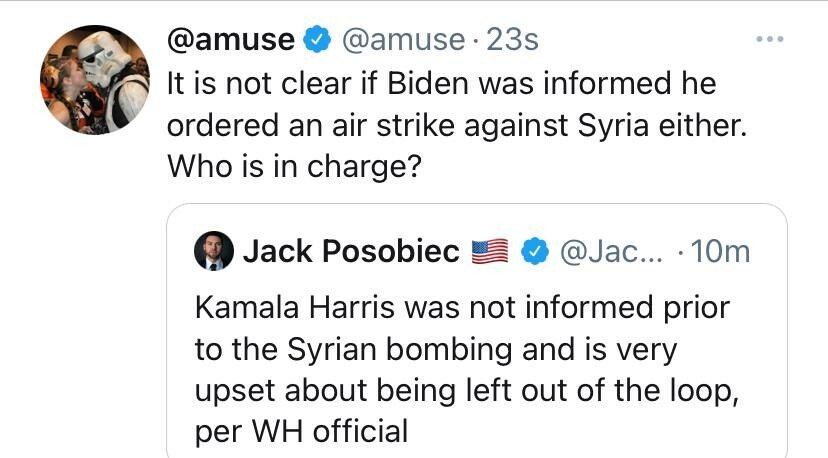Click the gray @amuse handle
828x458 pixels.
click(x=404, y=40)
